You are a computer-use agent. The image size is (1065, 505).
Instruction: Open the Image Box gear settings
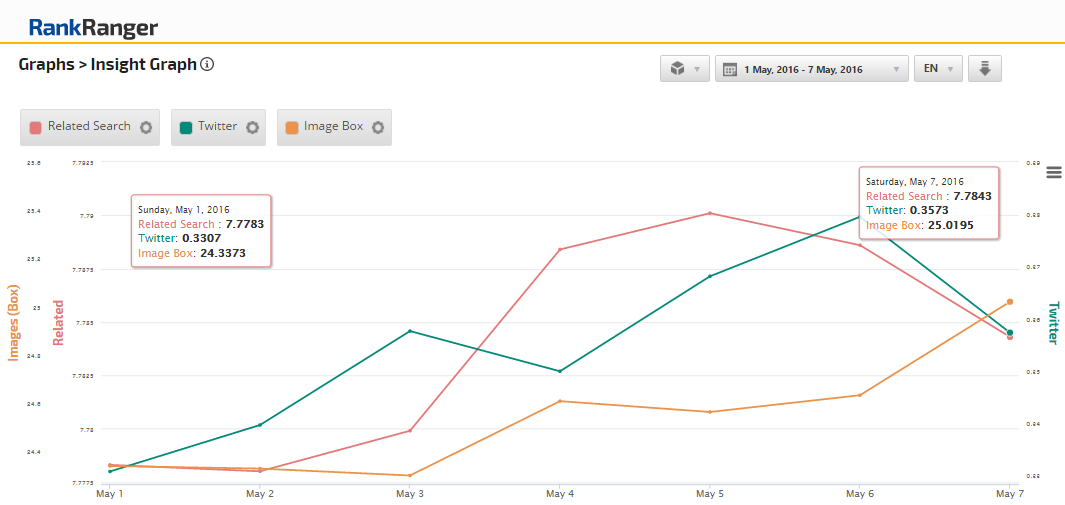[378, 128]
